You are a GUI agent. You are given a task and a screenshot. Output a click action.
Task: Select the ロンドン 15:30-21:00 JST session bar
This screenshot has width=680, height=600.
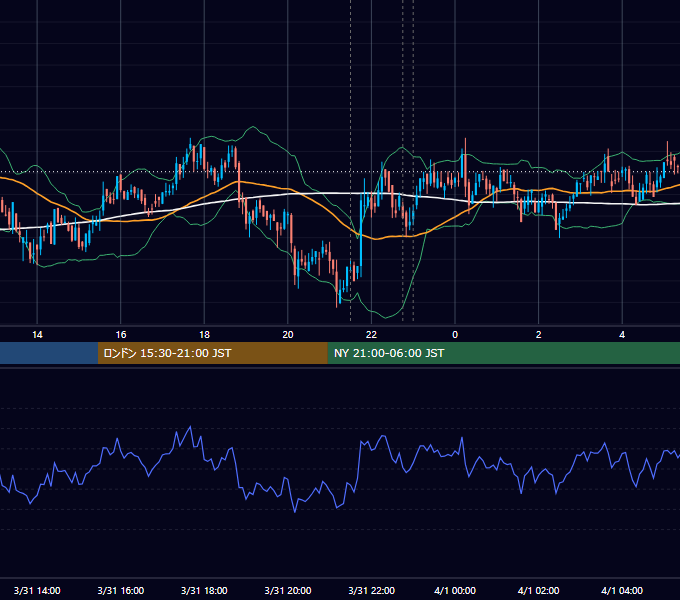[x=212, y=353]
